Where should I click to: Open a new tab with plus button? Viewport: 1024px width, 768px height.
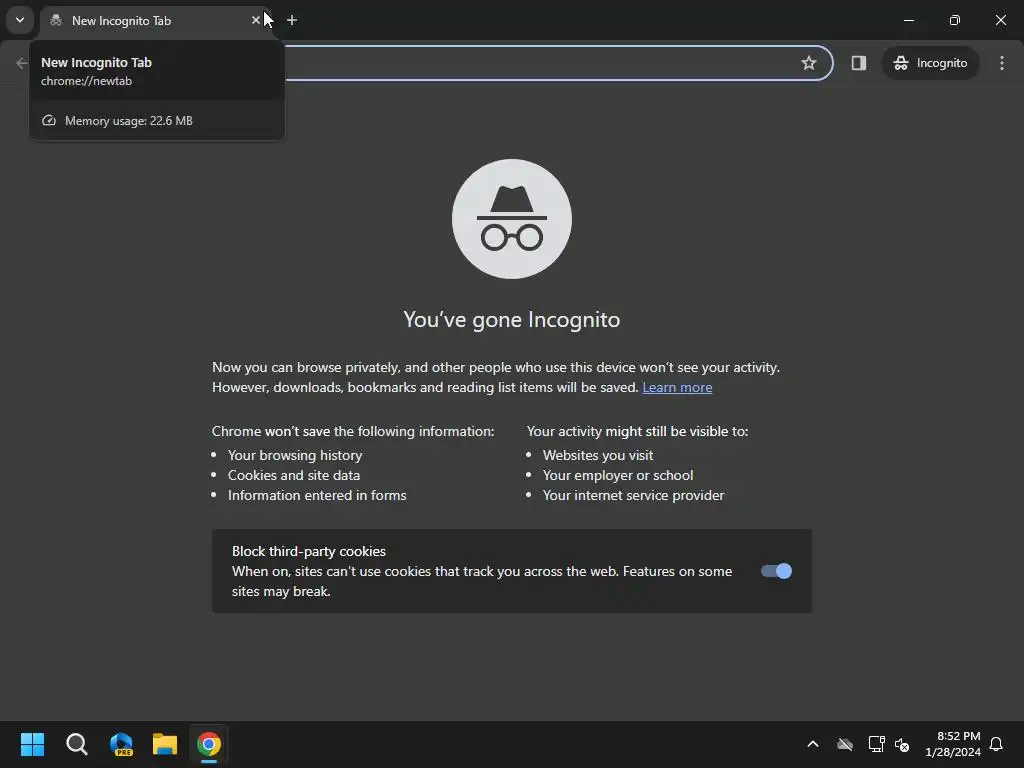[x=292, y=20]
